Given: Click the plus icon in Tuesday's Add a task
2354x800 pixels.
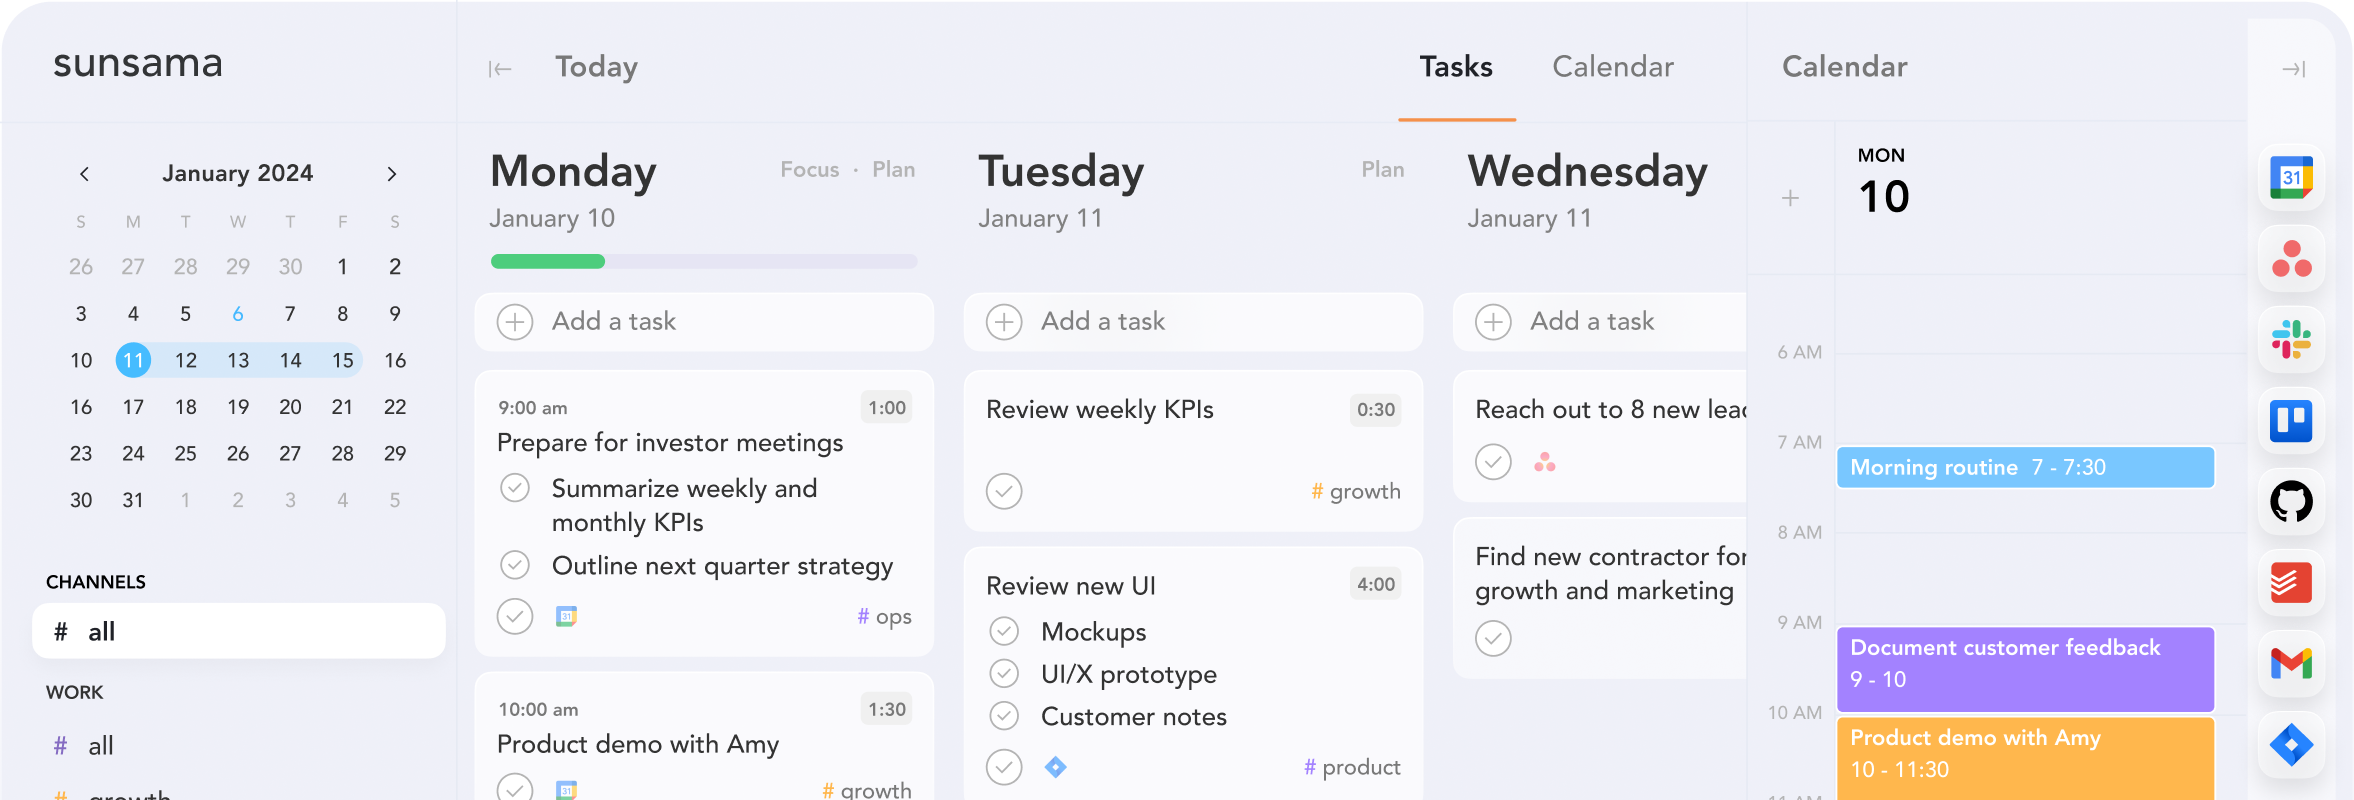Looking at the screenshot, I should (x=1004, y=322).
